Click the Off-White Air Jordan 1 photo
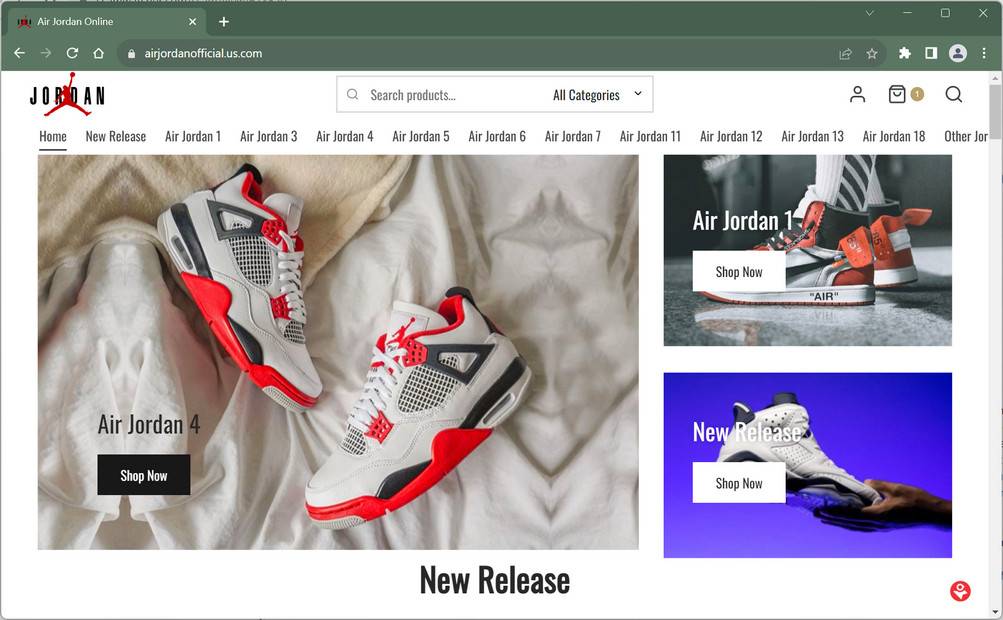 [x=807, y=250]
